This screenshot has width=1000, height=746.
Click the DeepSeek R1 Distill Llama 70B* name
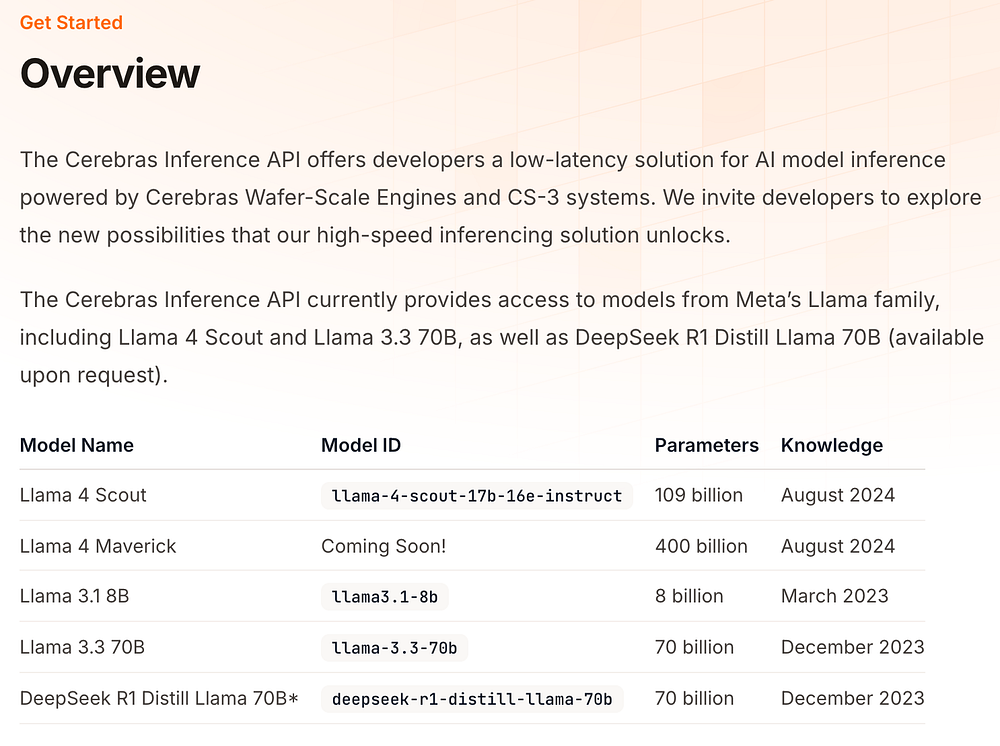(159, 698)
